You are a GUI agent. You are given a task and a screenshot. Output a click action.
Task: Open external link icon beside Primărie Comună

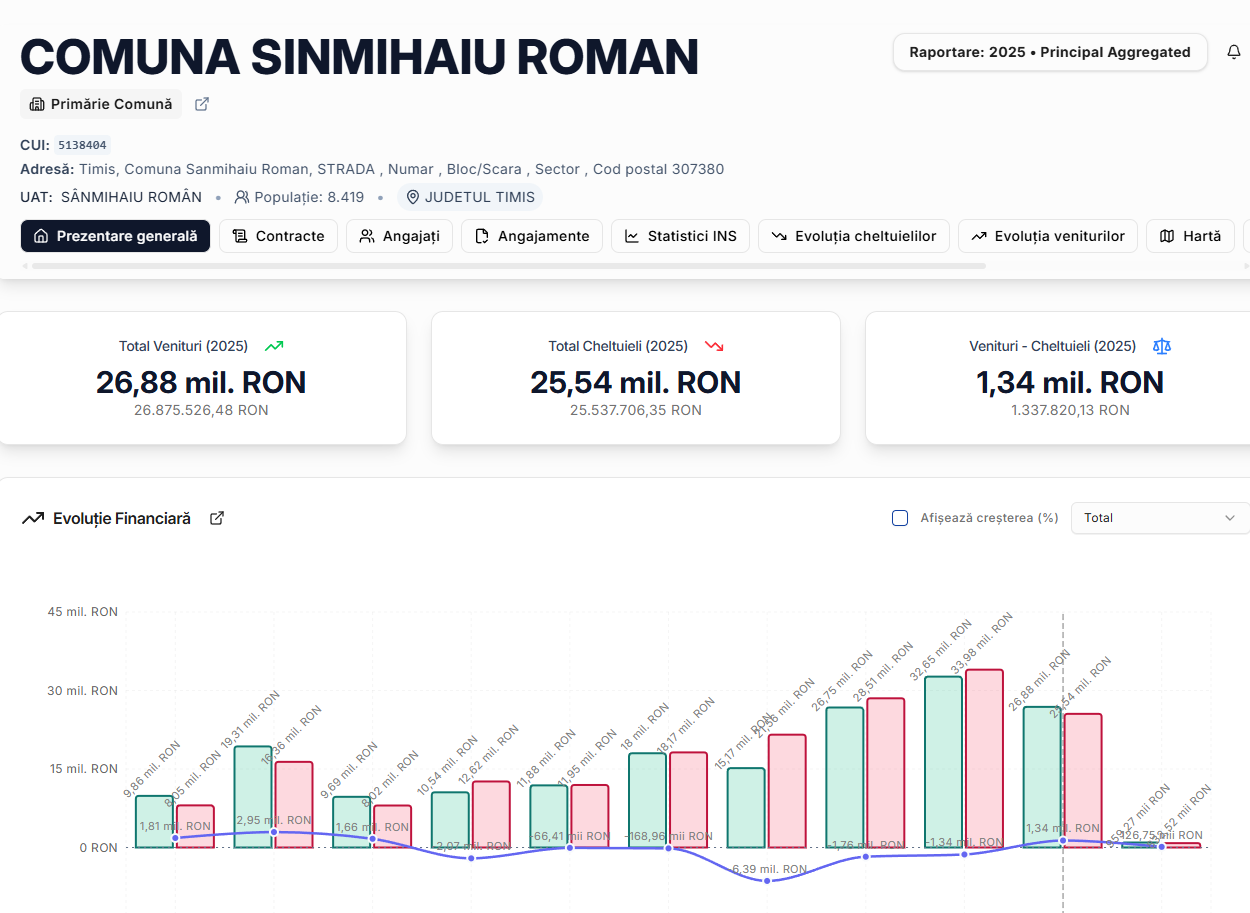(x=202, y=104)
